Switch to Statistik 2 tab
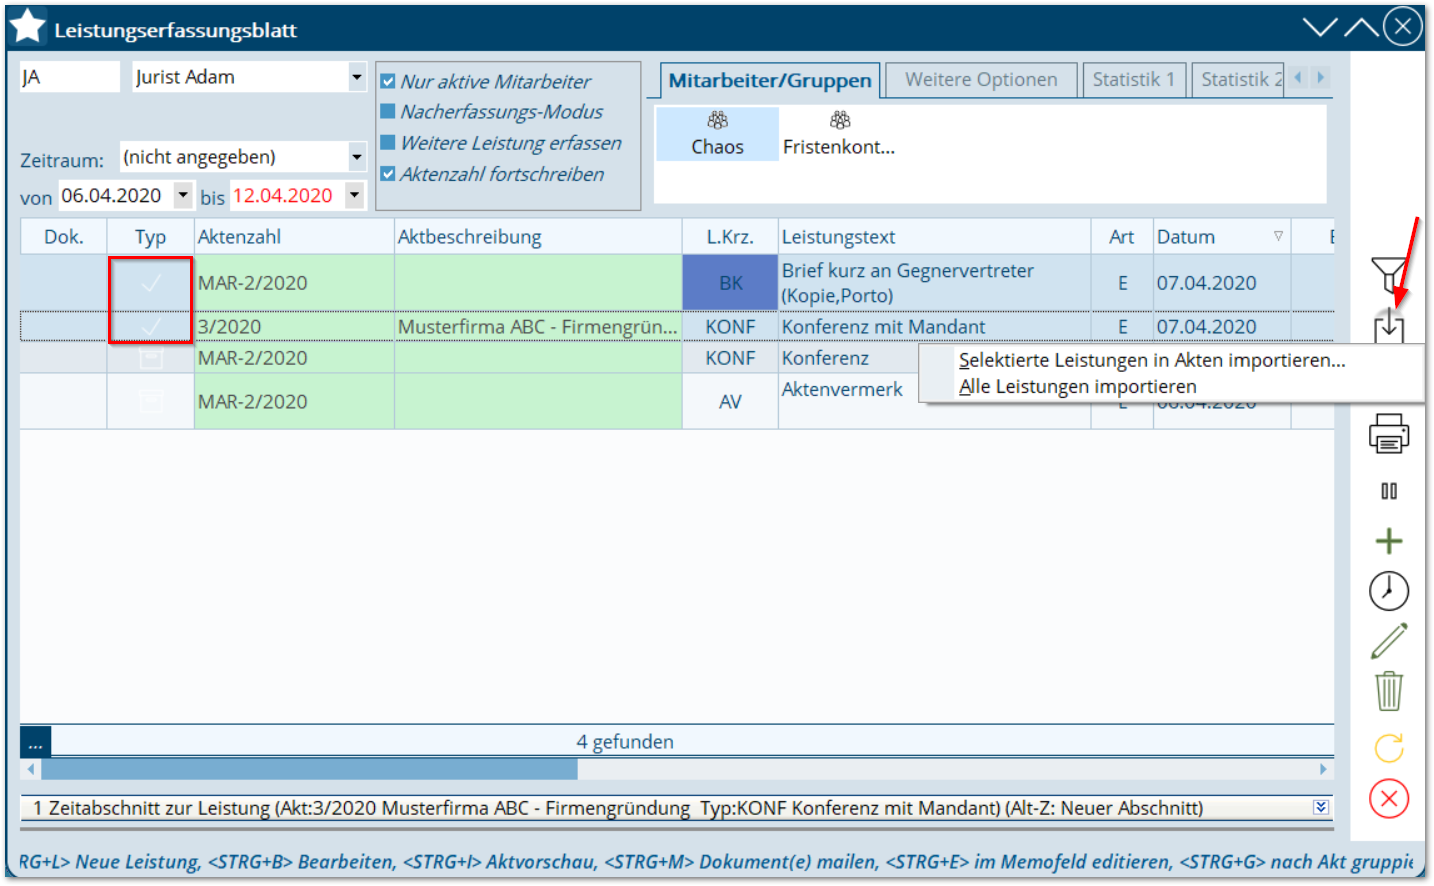The height and width of the screenshot is (886, 1434). [x=1238, y=80]
